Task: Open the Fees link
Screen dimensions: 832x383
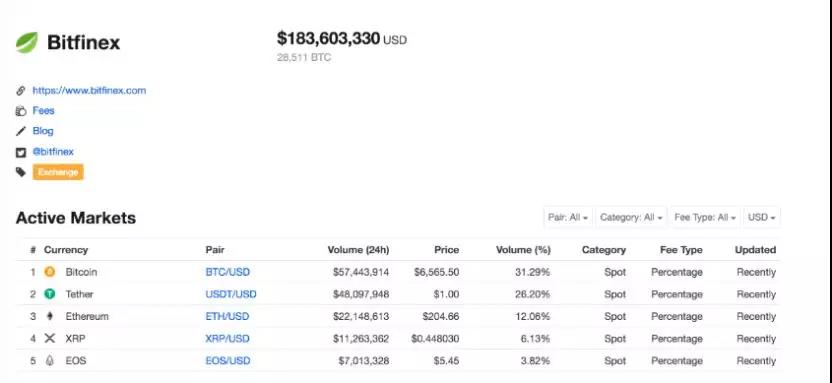Action: [44, 110]
